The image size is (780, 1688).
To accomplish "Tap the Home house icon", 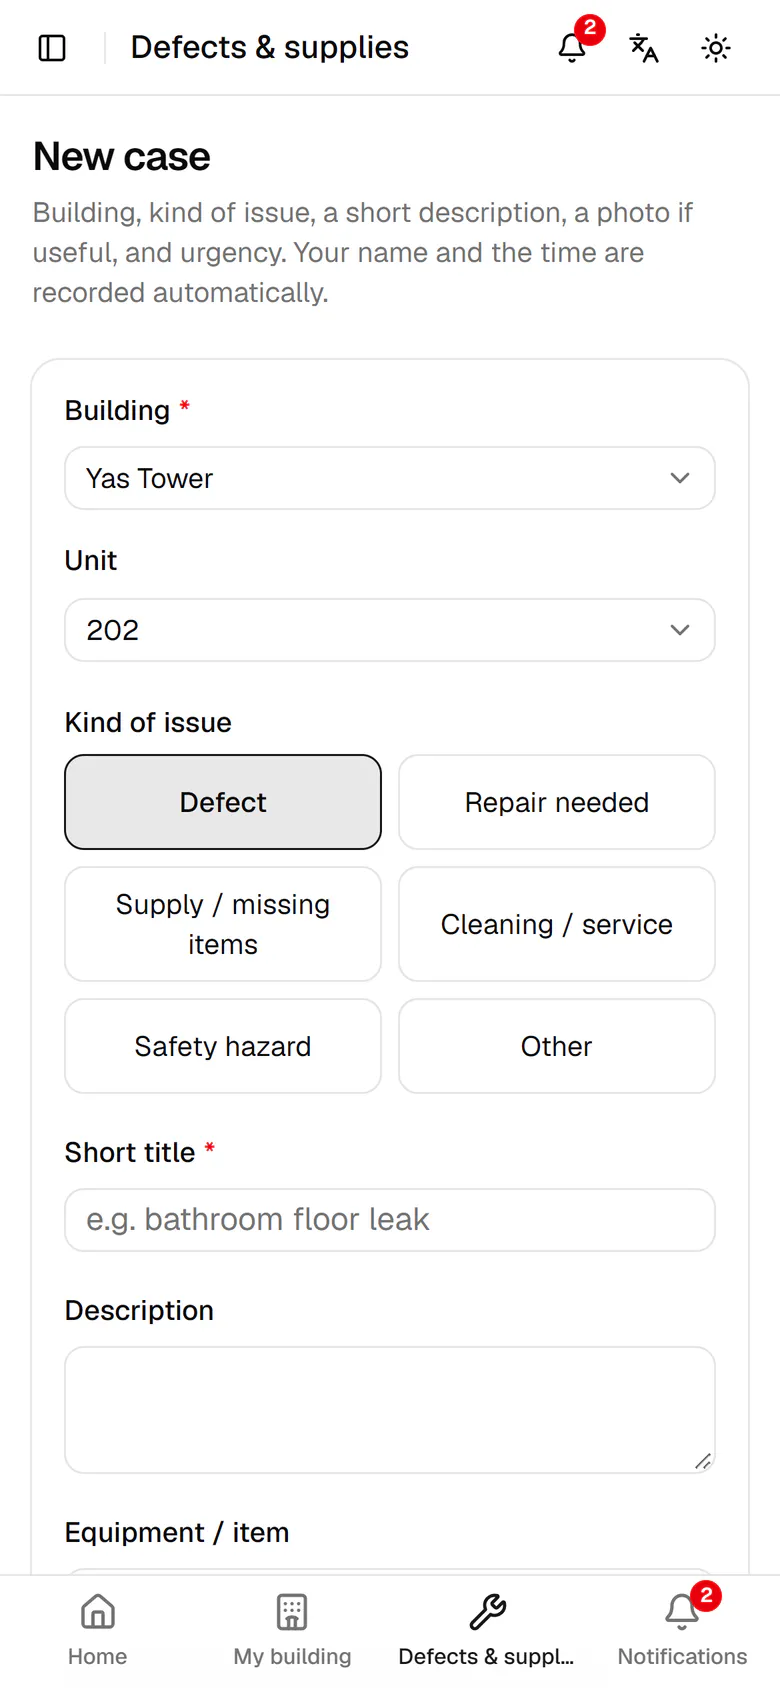I will pos(97,1612).
